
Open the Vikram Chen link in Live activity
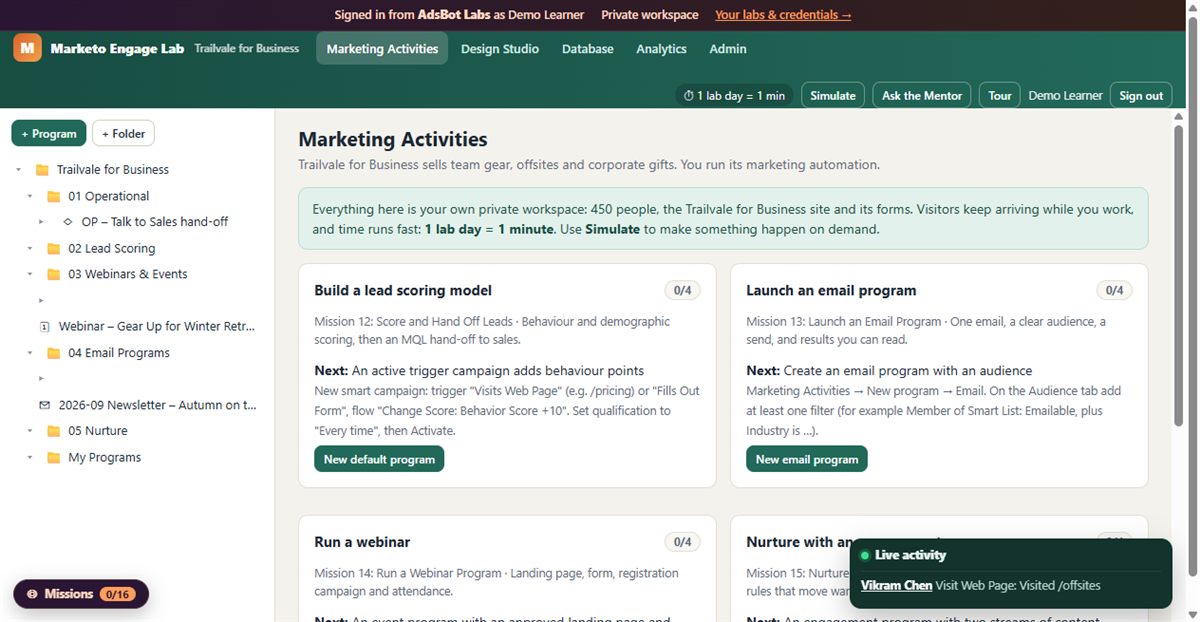896,585
